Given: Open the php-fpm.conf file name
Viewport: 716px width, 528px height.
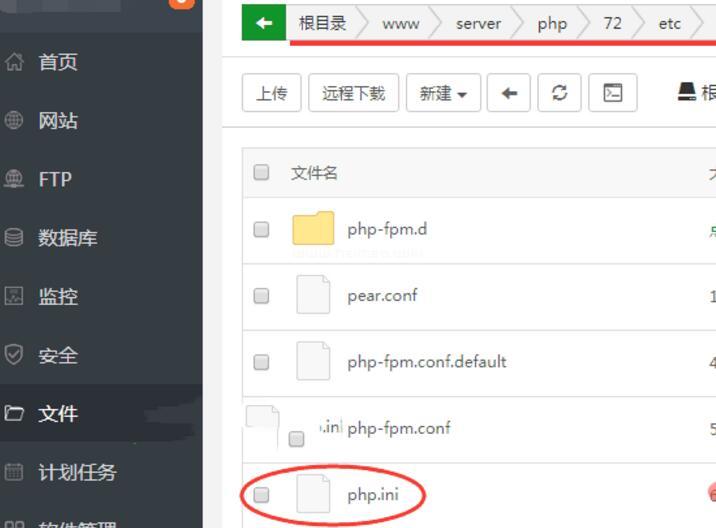Looking at the screenshot, I should 399,428.
